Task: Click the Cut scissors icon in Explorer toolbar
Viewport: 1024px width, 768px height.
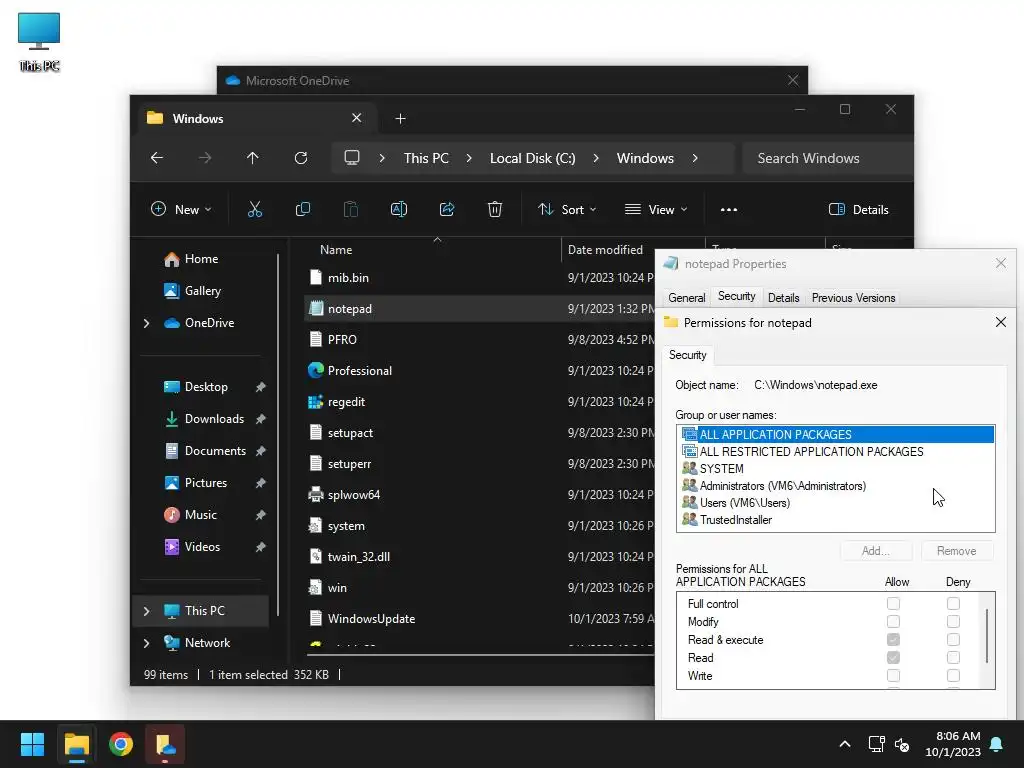Action: pyautogui.click(x=255, y=209)
